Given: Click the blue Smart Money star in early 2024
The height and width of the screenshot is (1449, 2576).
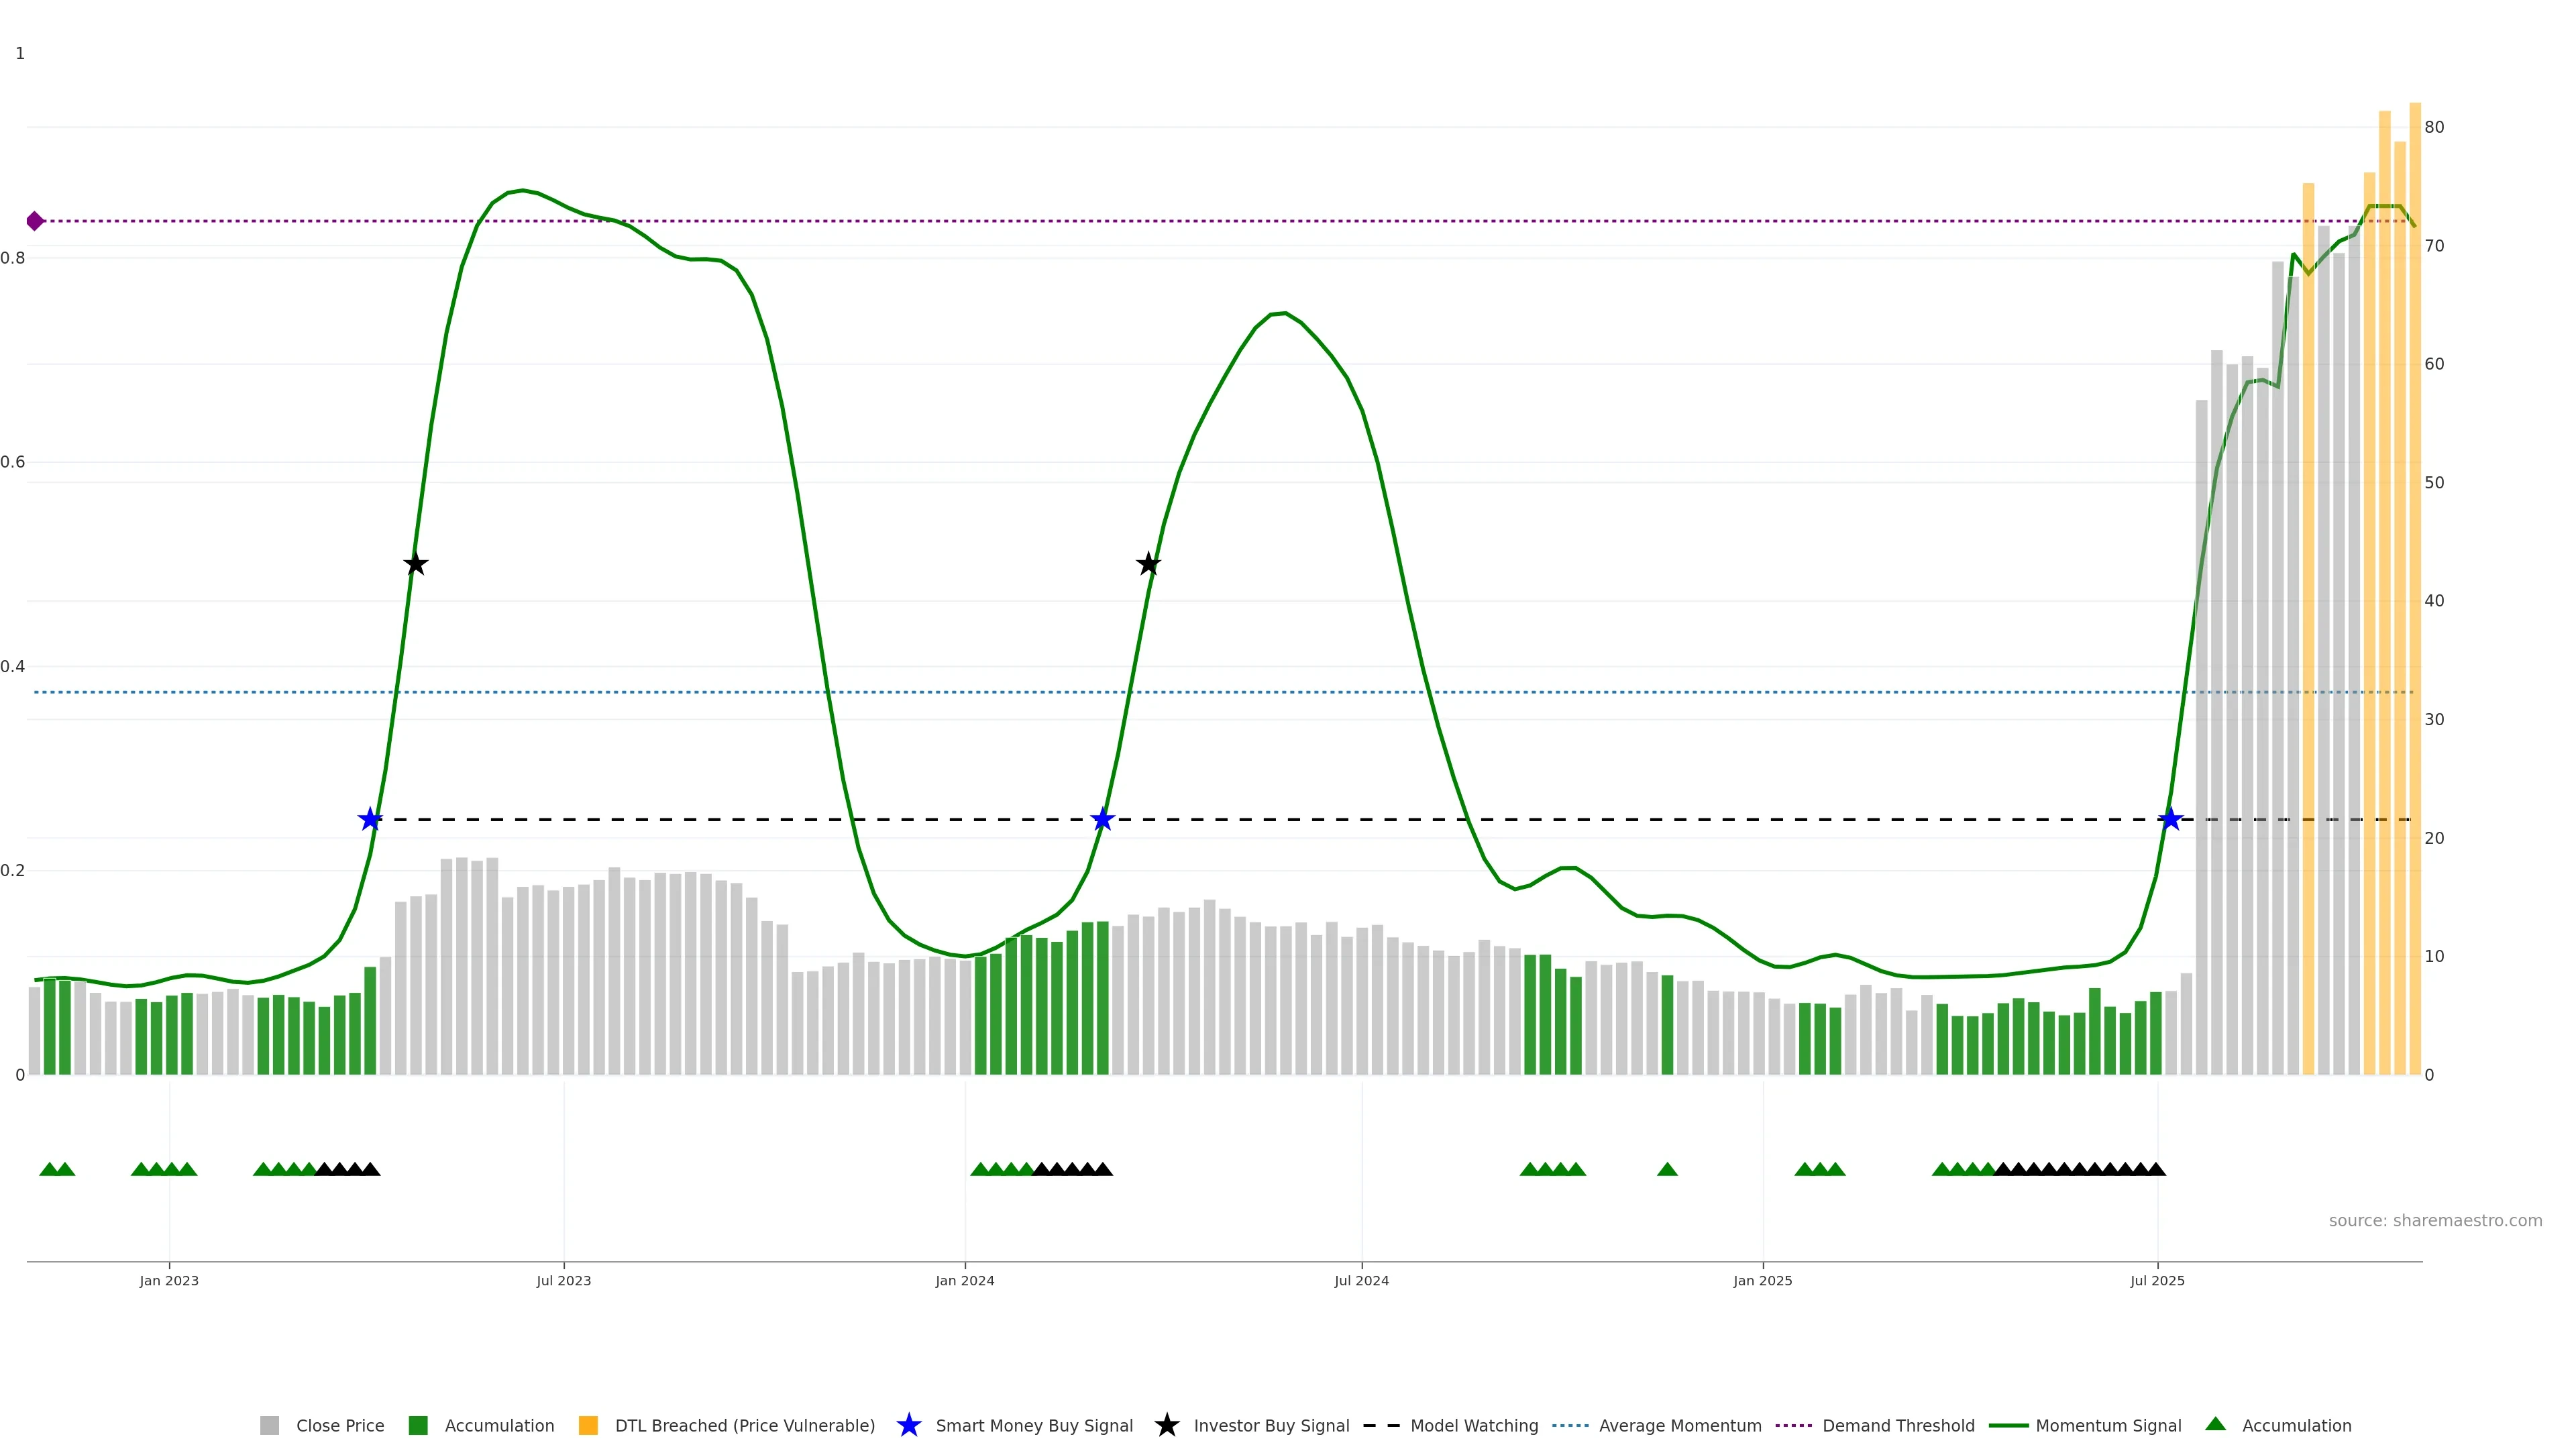Looking at the screenshot, I should tap(1102, 820).
